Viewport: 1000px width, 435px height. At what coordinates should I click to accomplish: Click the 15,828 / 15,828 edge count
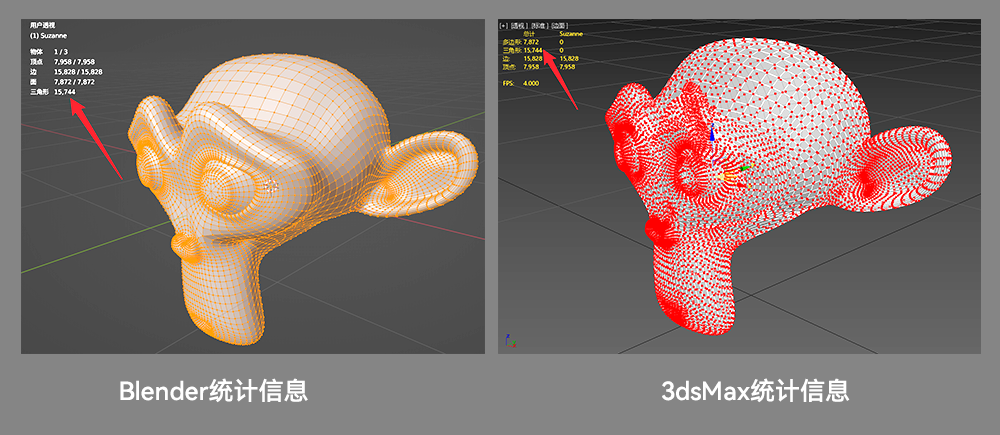(x=78, y=72)
